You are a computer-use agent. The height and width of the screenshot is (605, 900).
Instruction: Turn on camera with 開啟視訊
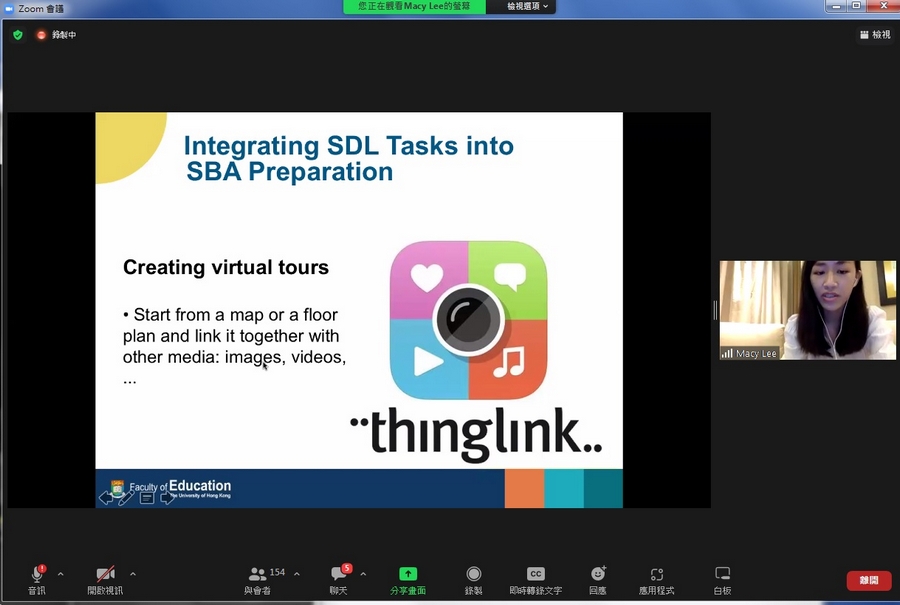(x=105, y=580)
